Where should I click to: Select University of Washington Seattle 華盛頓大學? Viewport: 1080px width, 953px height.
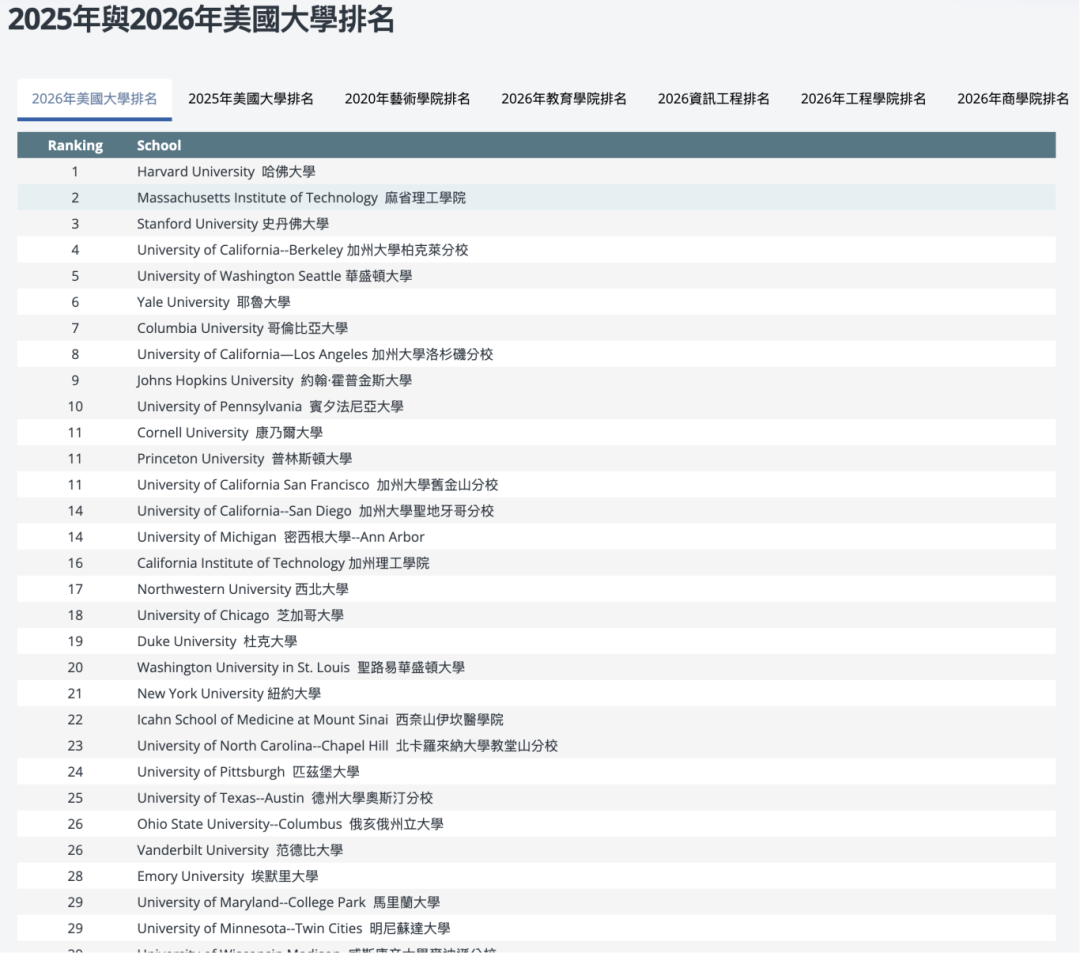pos(274,276)
